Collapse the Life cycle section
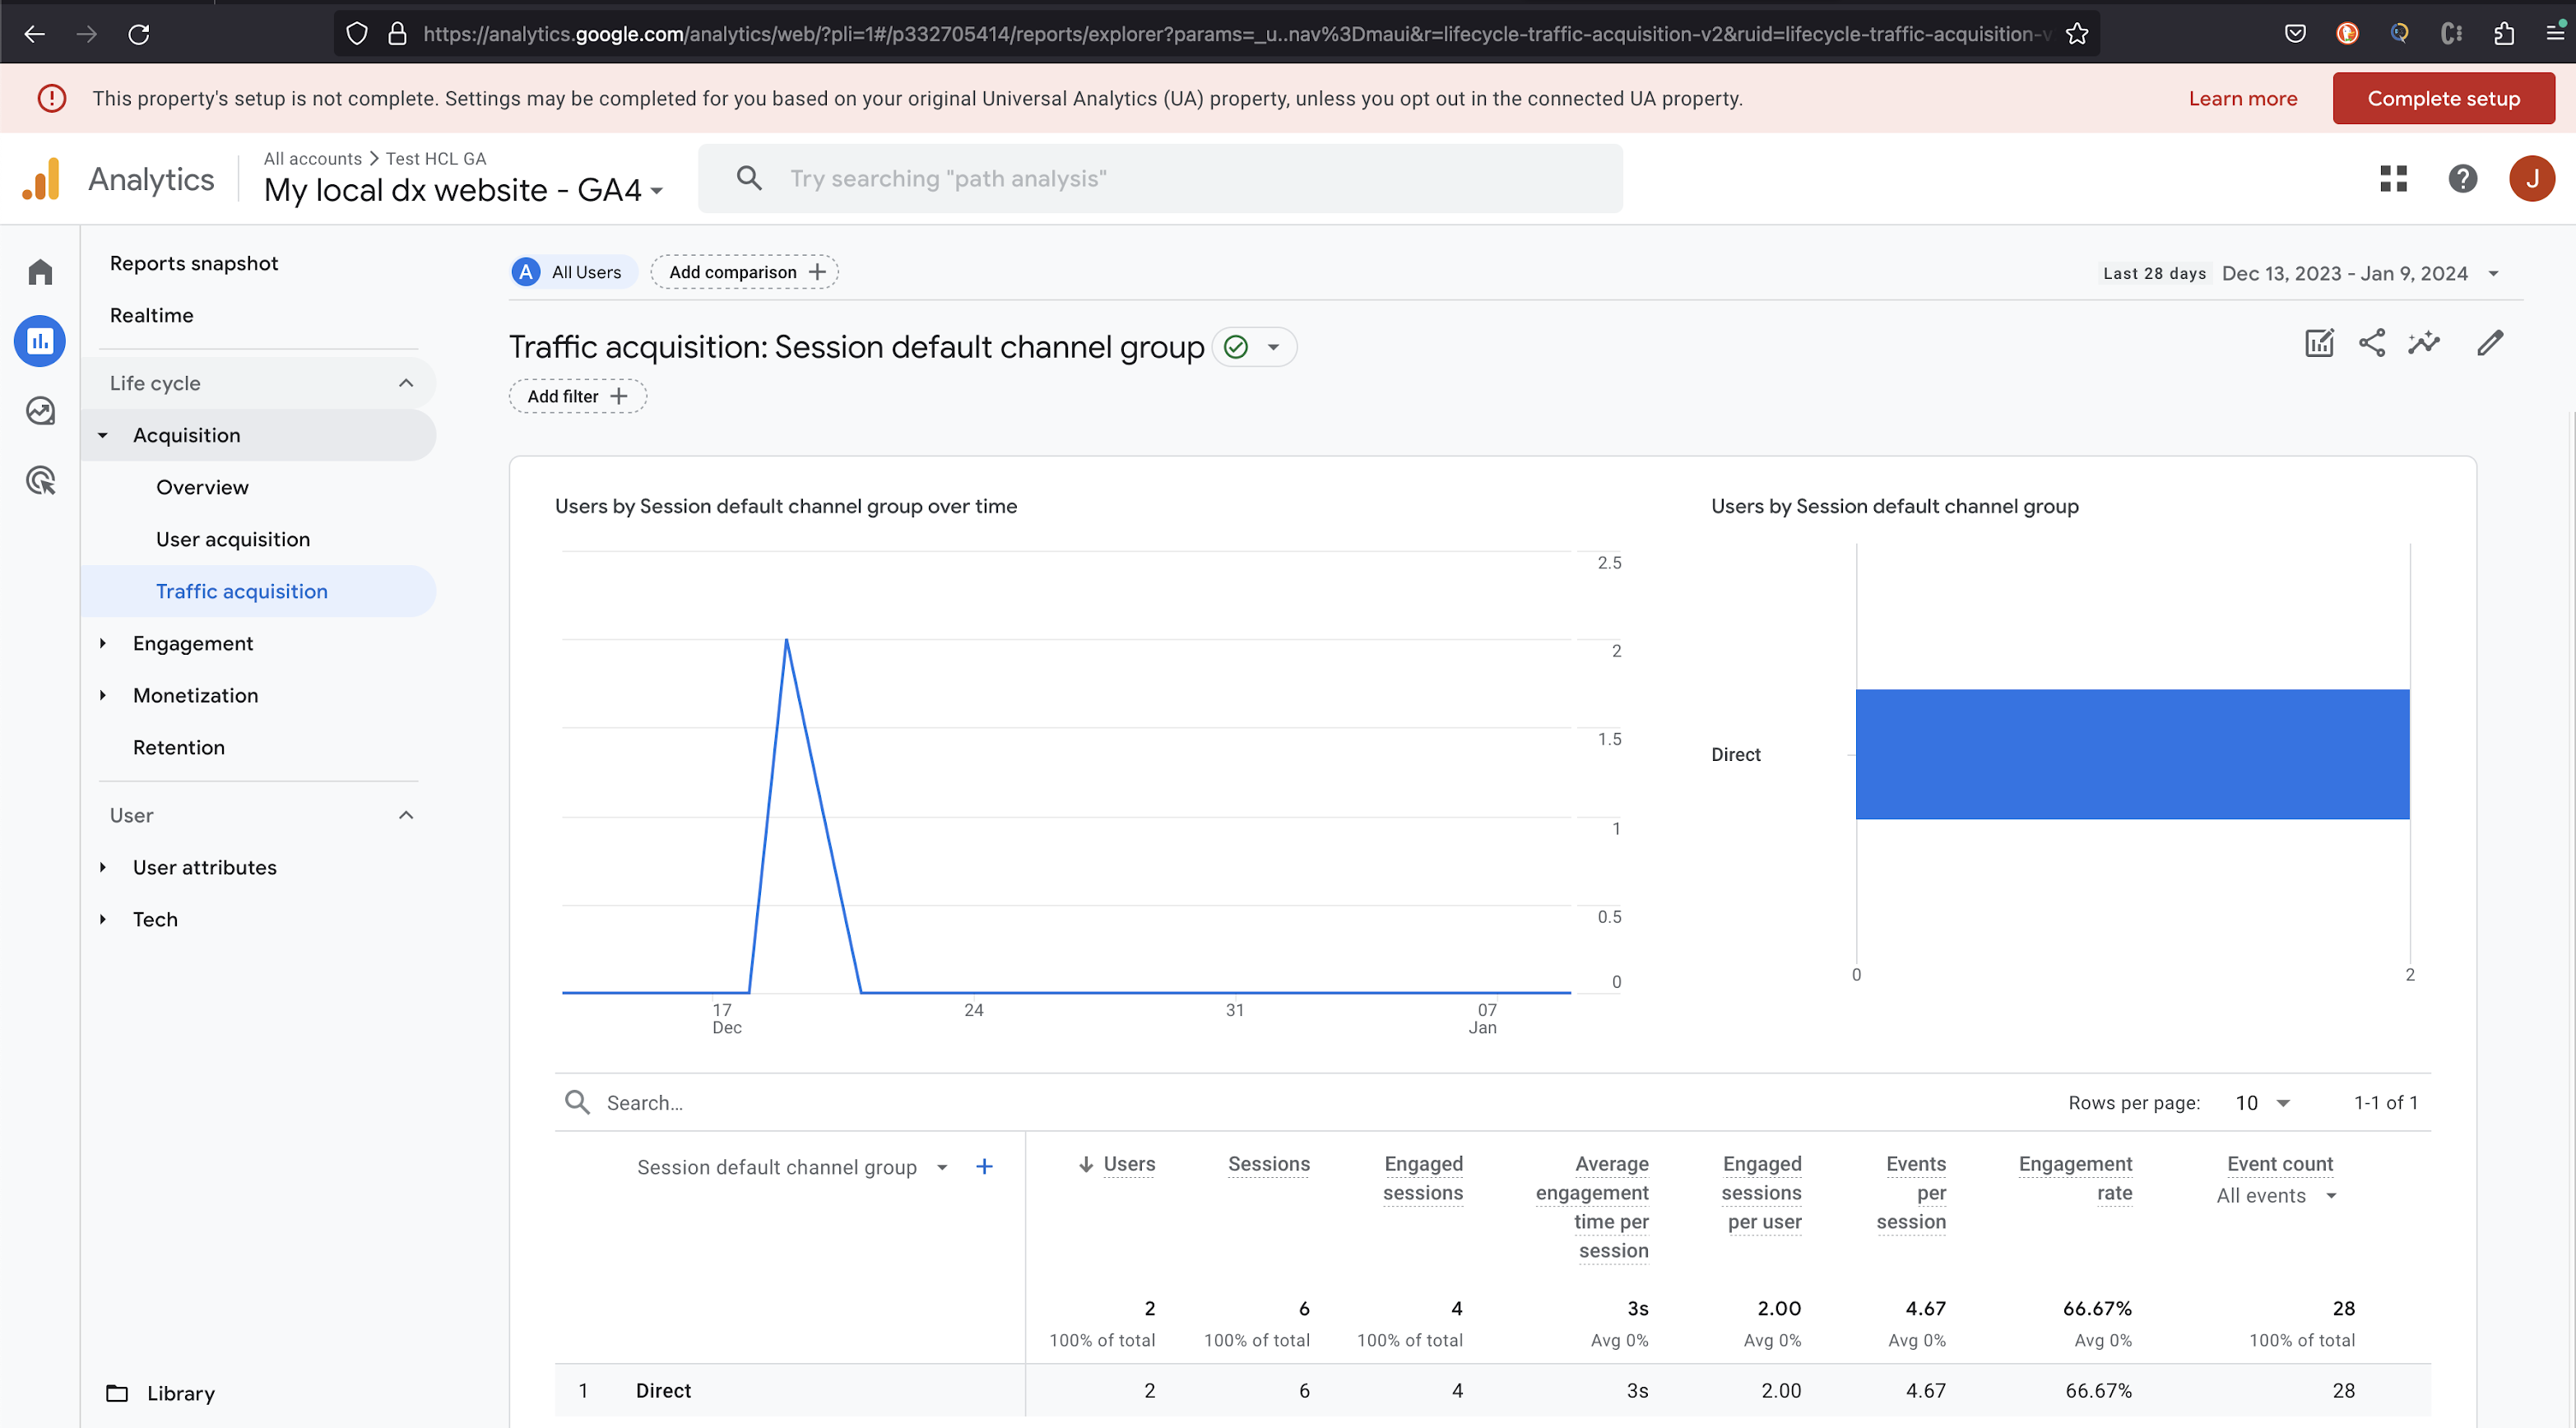 [406, 383]
